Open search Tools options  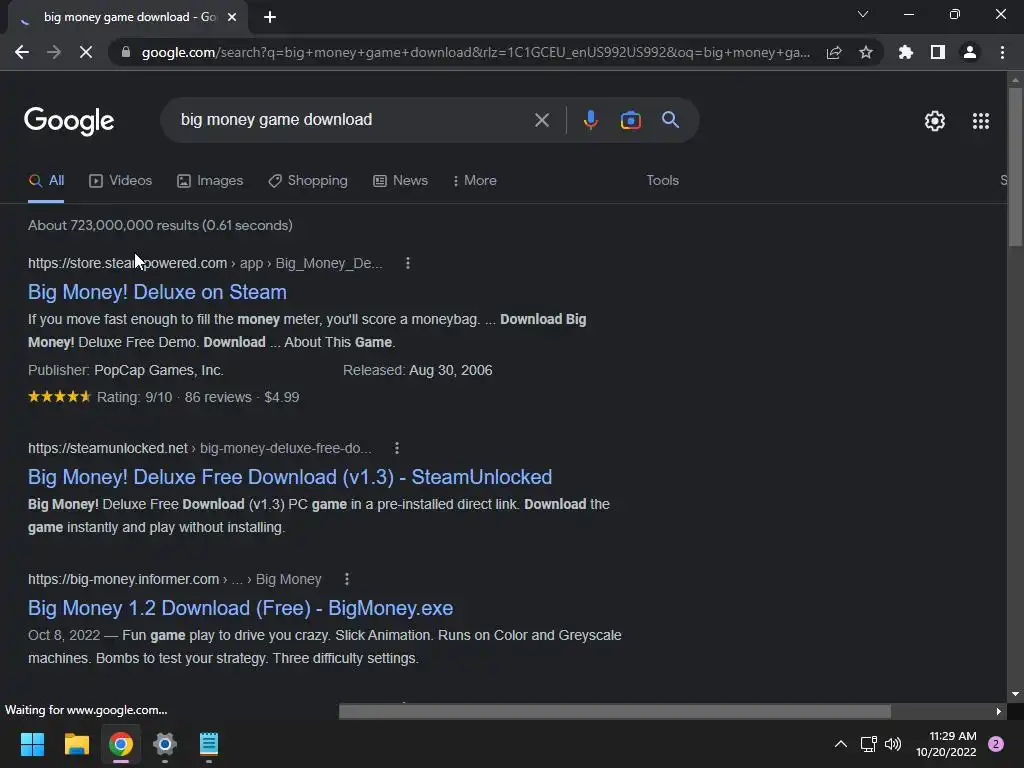662,180
